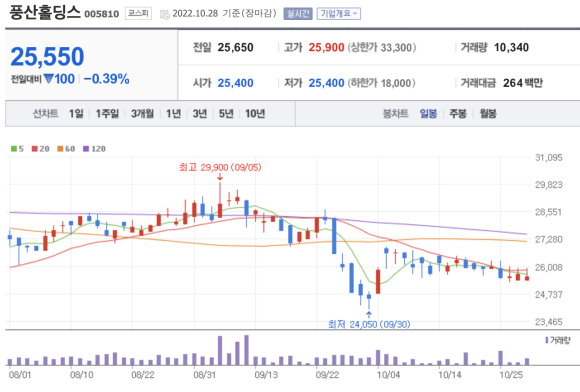Select the 3년 line chart tab

[200, 114]
